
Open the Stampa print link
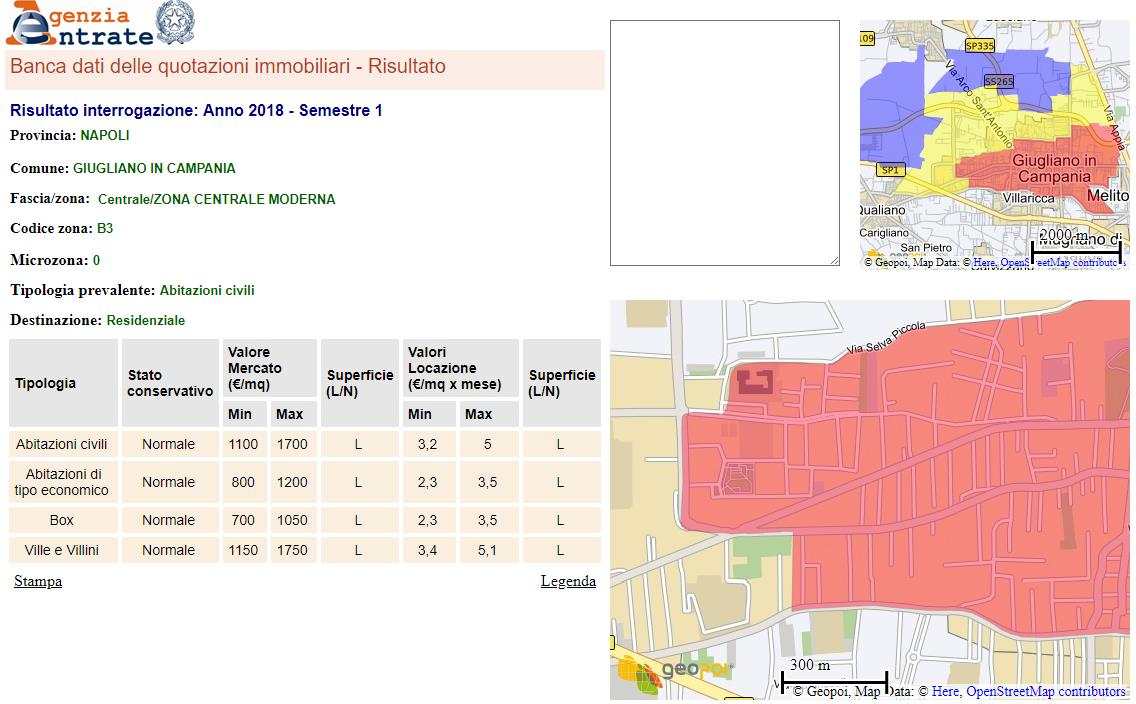click(x=38, y=581)
